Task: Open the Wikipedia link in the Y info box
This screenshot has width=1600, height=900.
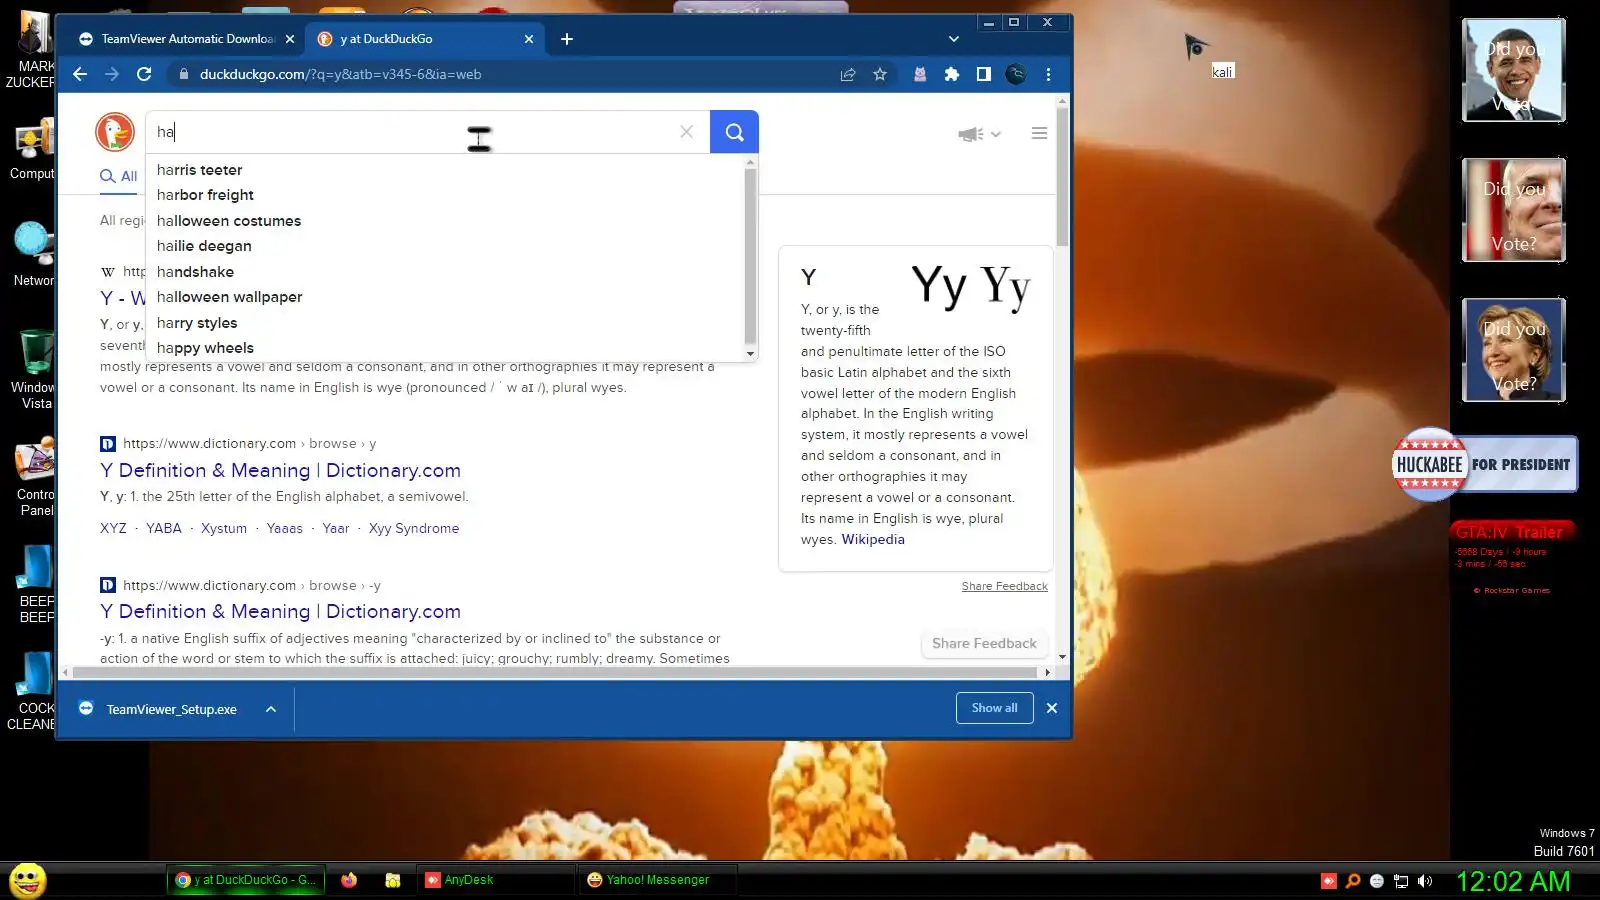Action: 873,539
